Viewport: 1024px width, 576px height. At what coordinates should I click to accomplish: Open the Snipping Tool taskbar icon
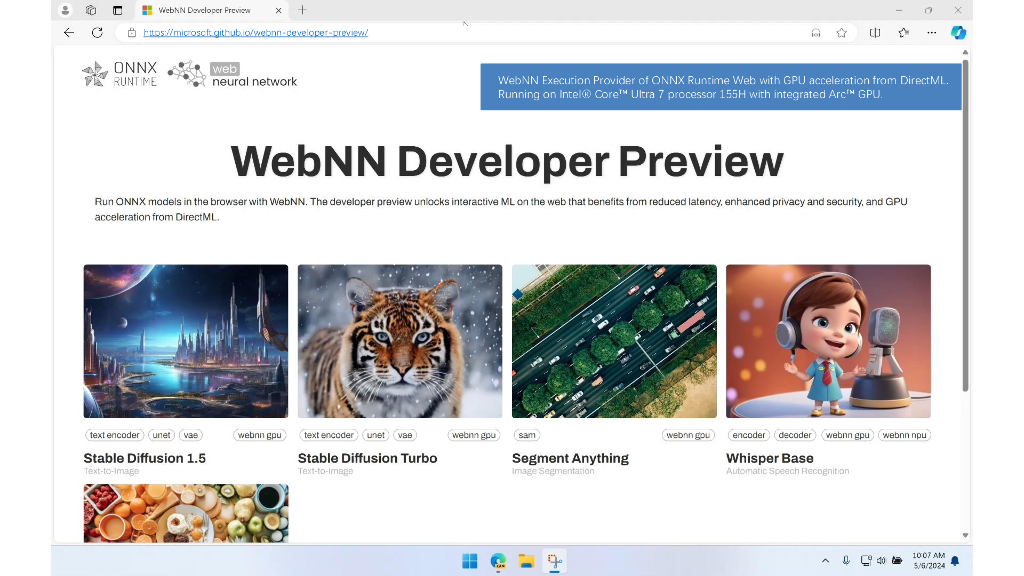pyautogui.click(x=554, y=561)
